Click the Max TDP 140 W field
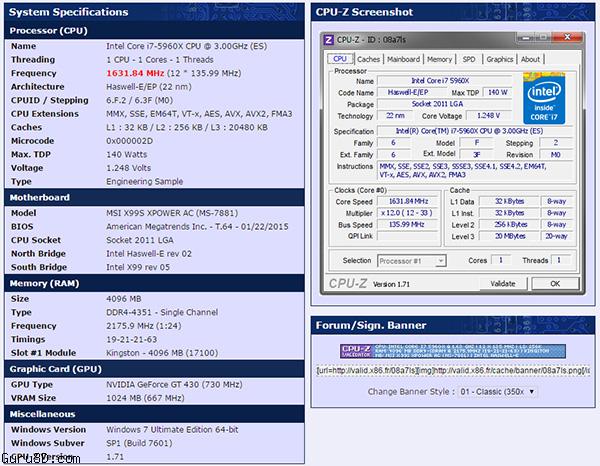 pos(497,92)
